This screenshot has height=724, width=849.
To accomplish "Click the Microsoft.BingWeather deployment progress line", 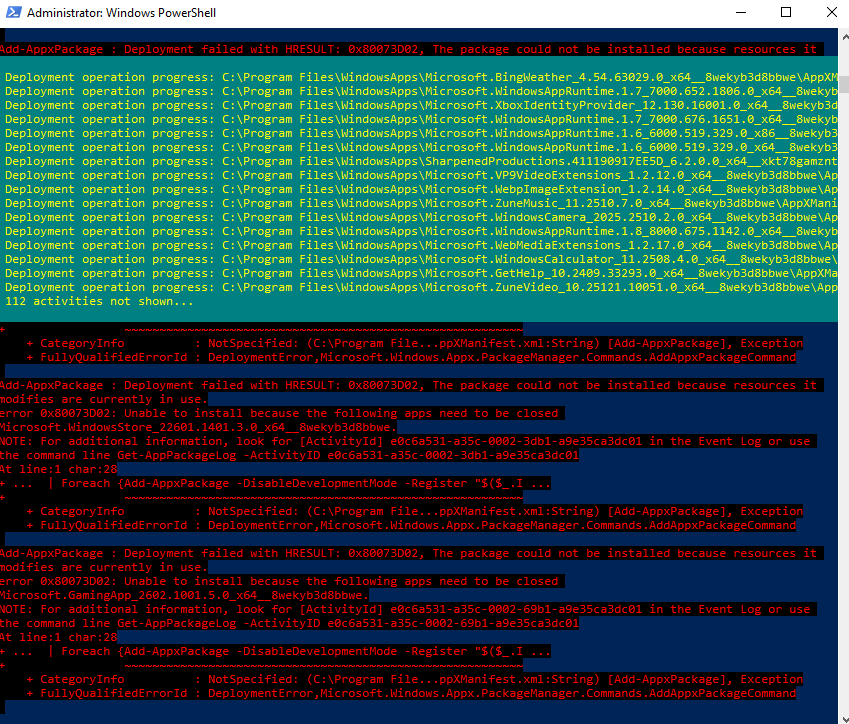I will [421, 77].
